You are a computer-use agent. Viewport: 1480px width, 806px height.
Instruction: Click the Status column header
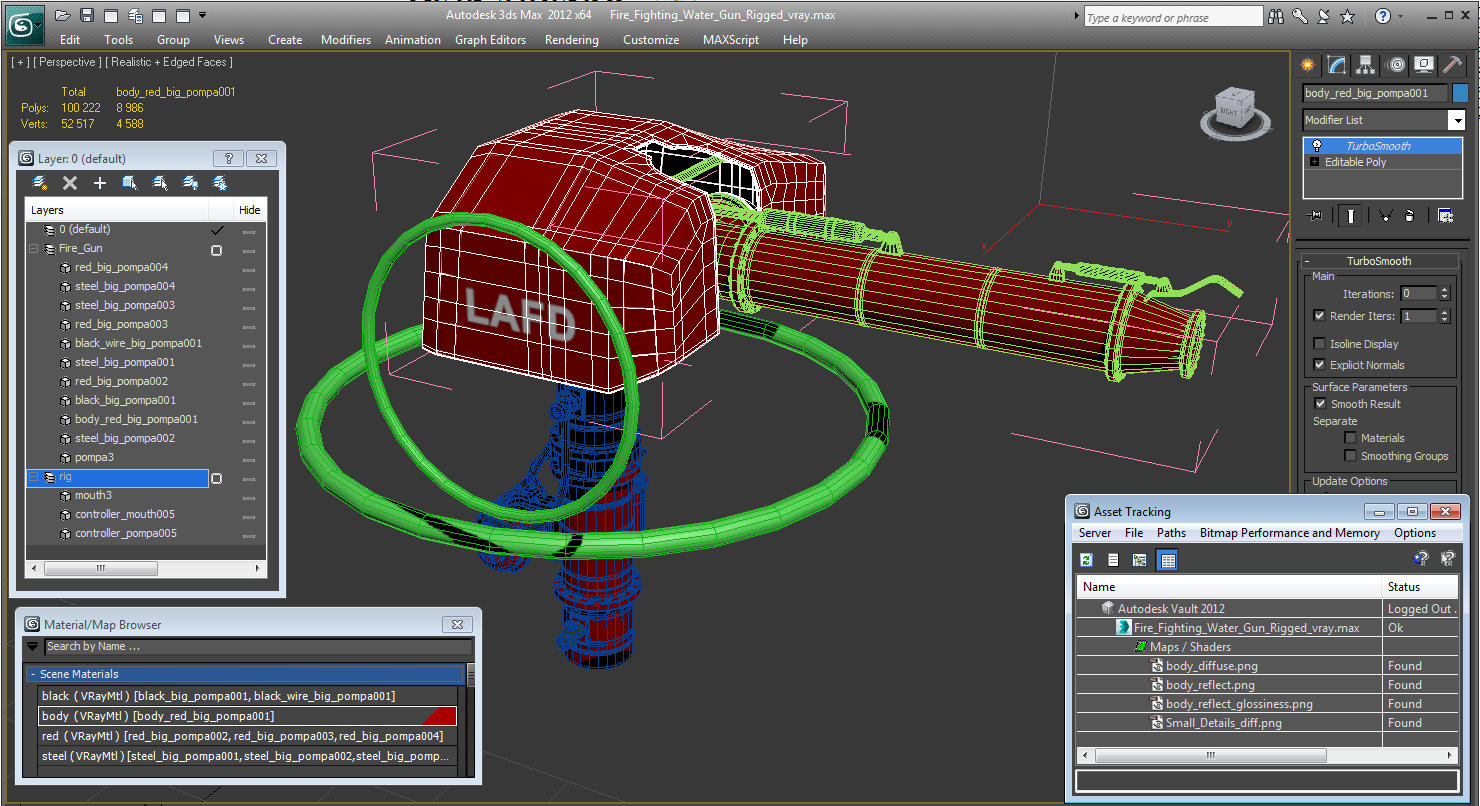[x=1419, y=587]
